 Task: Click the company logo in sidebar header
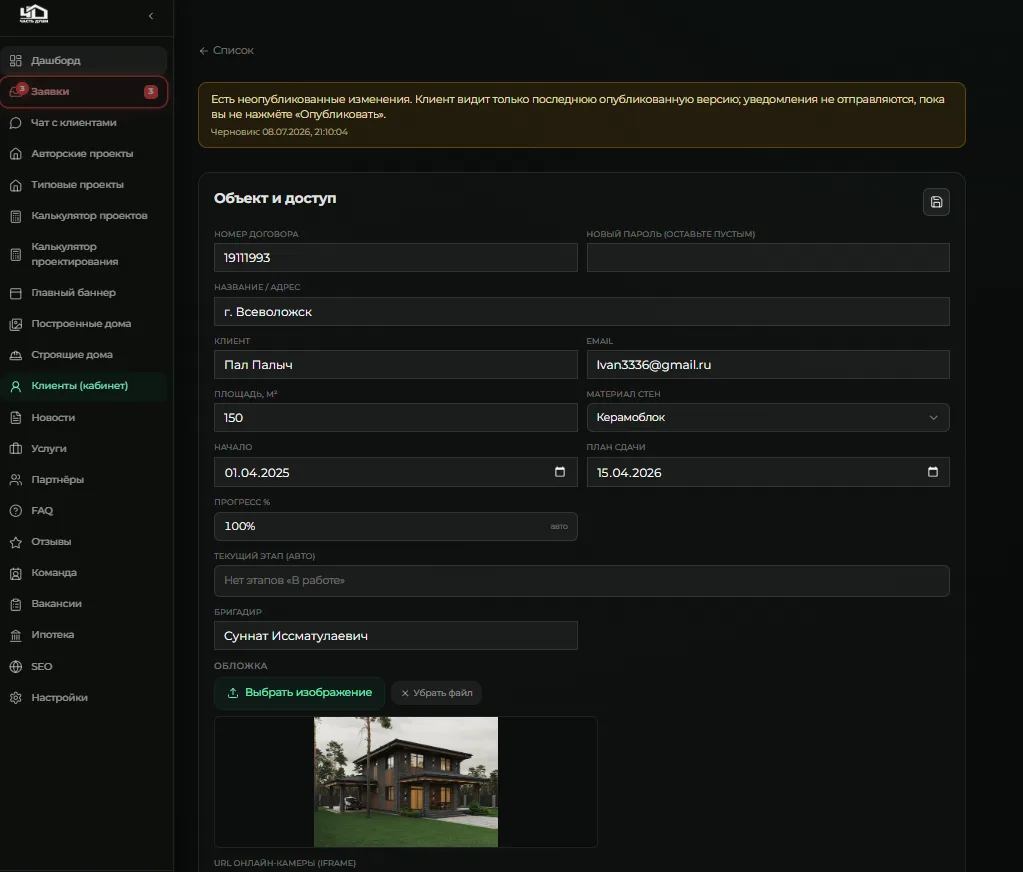tap(34, 14)
